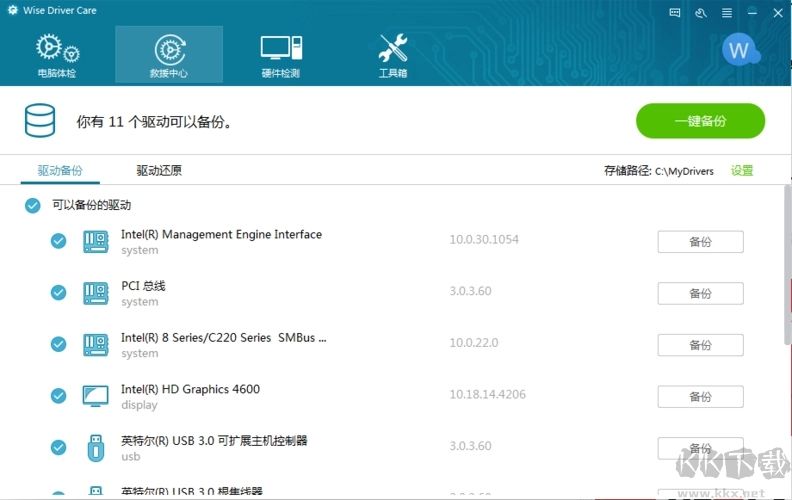Click the Wise Driver Care app logo
The height and width of the screenshot is (500, 792).
point(13,10)
